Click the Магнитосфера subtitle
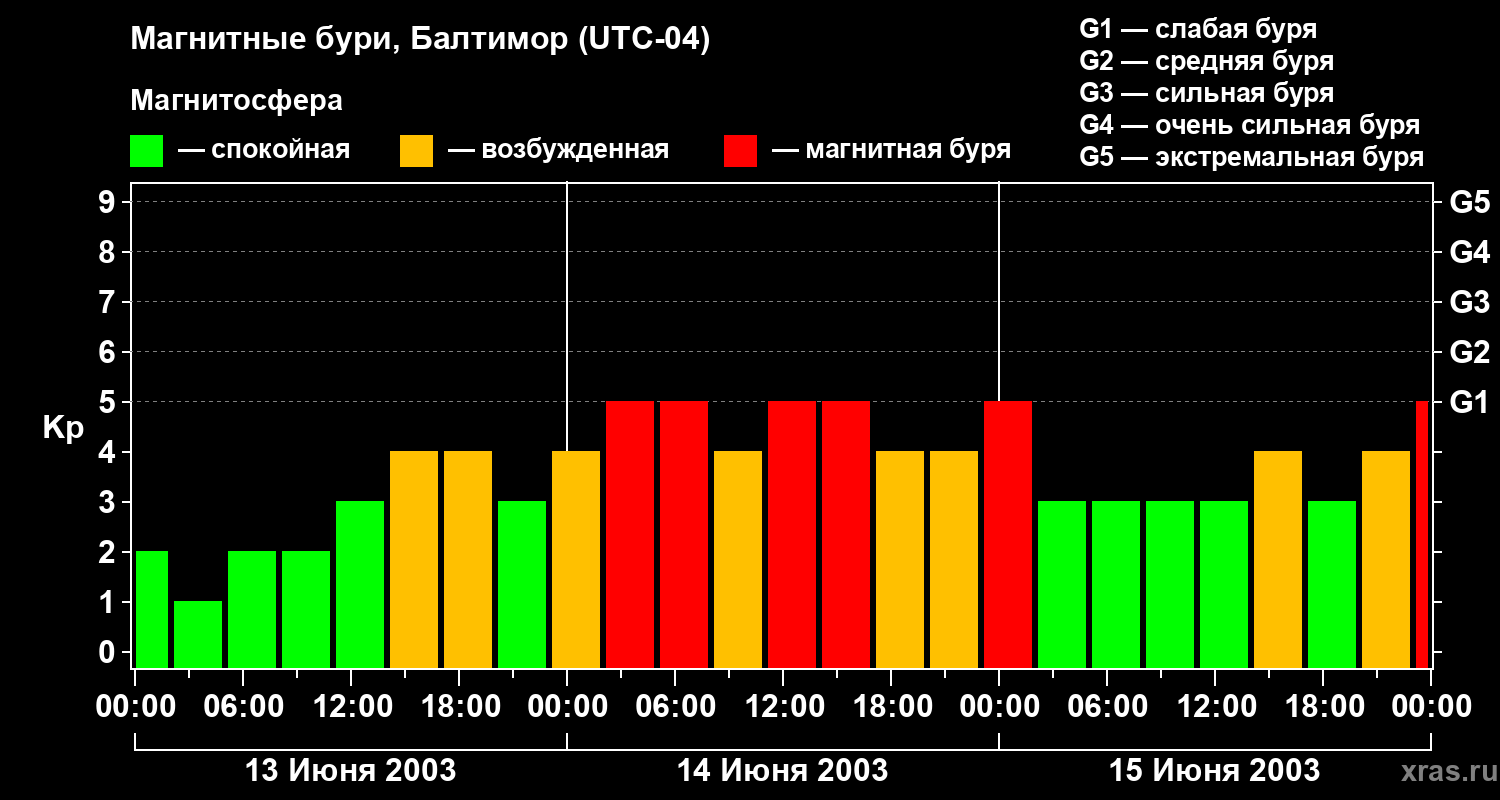This screenshot has height=800, width=1500. tap(236, 101)
